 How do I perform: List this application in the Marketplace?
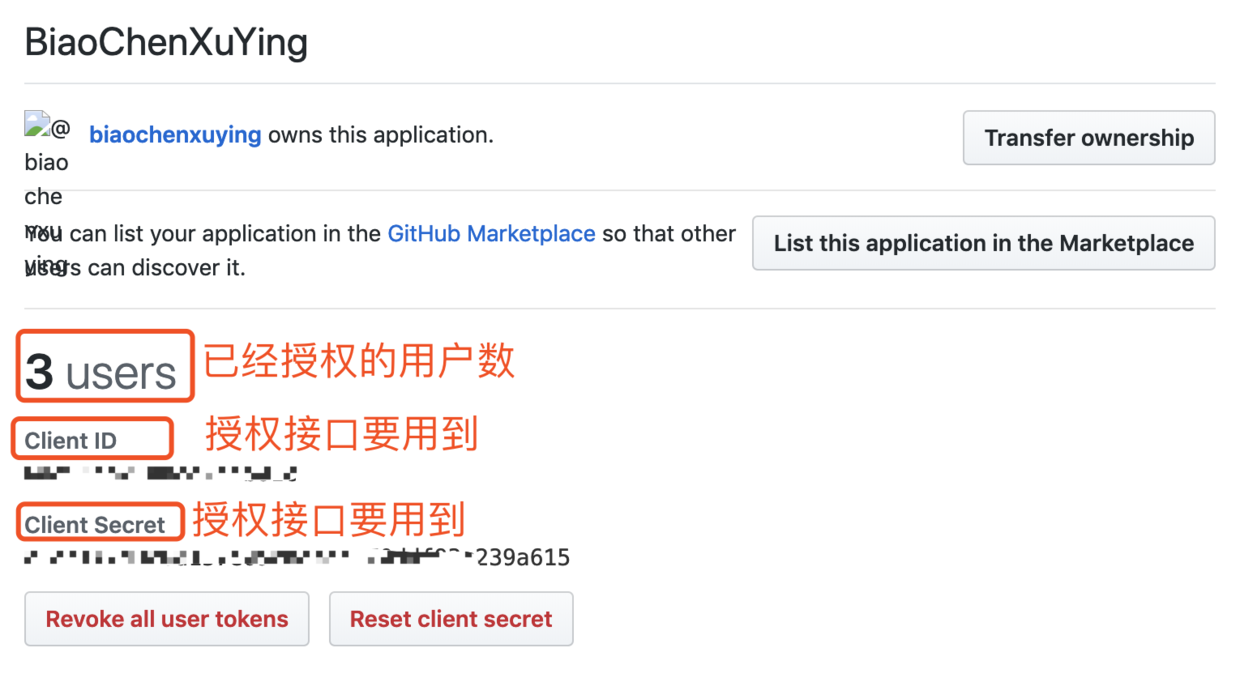point(983,243)
